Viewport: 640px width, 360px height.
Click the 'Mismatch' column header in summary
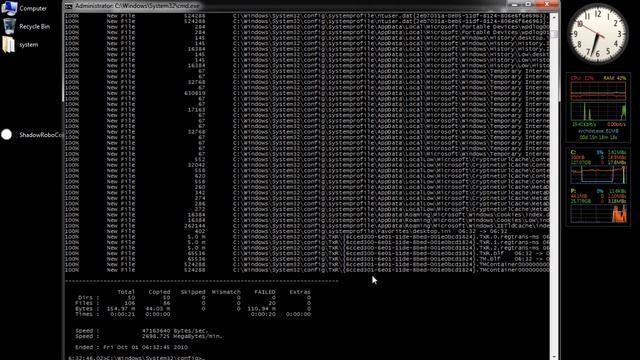tap(226, 292)
